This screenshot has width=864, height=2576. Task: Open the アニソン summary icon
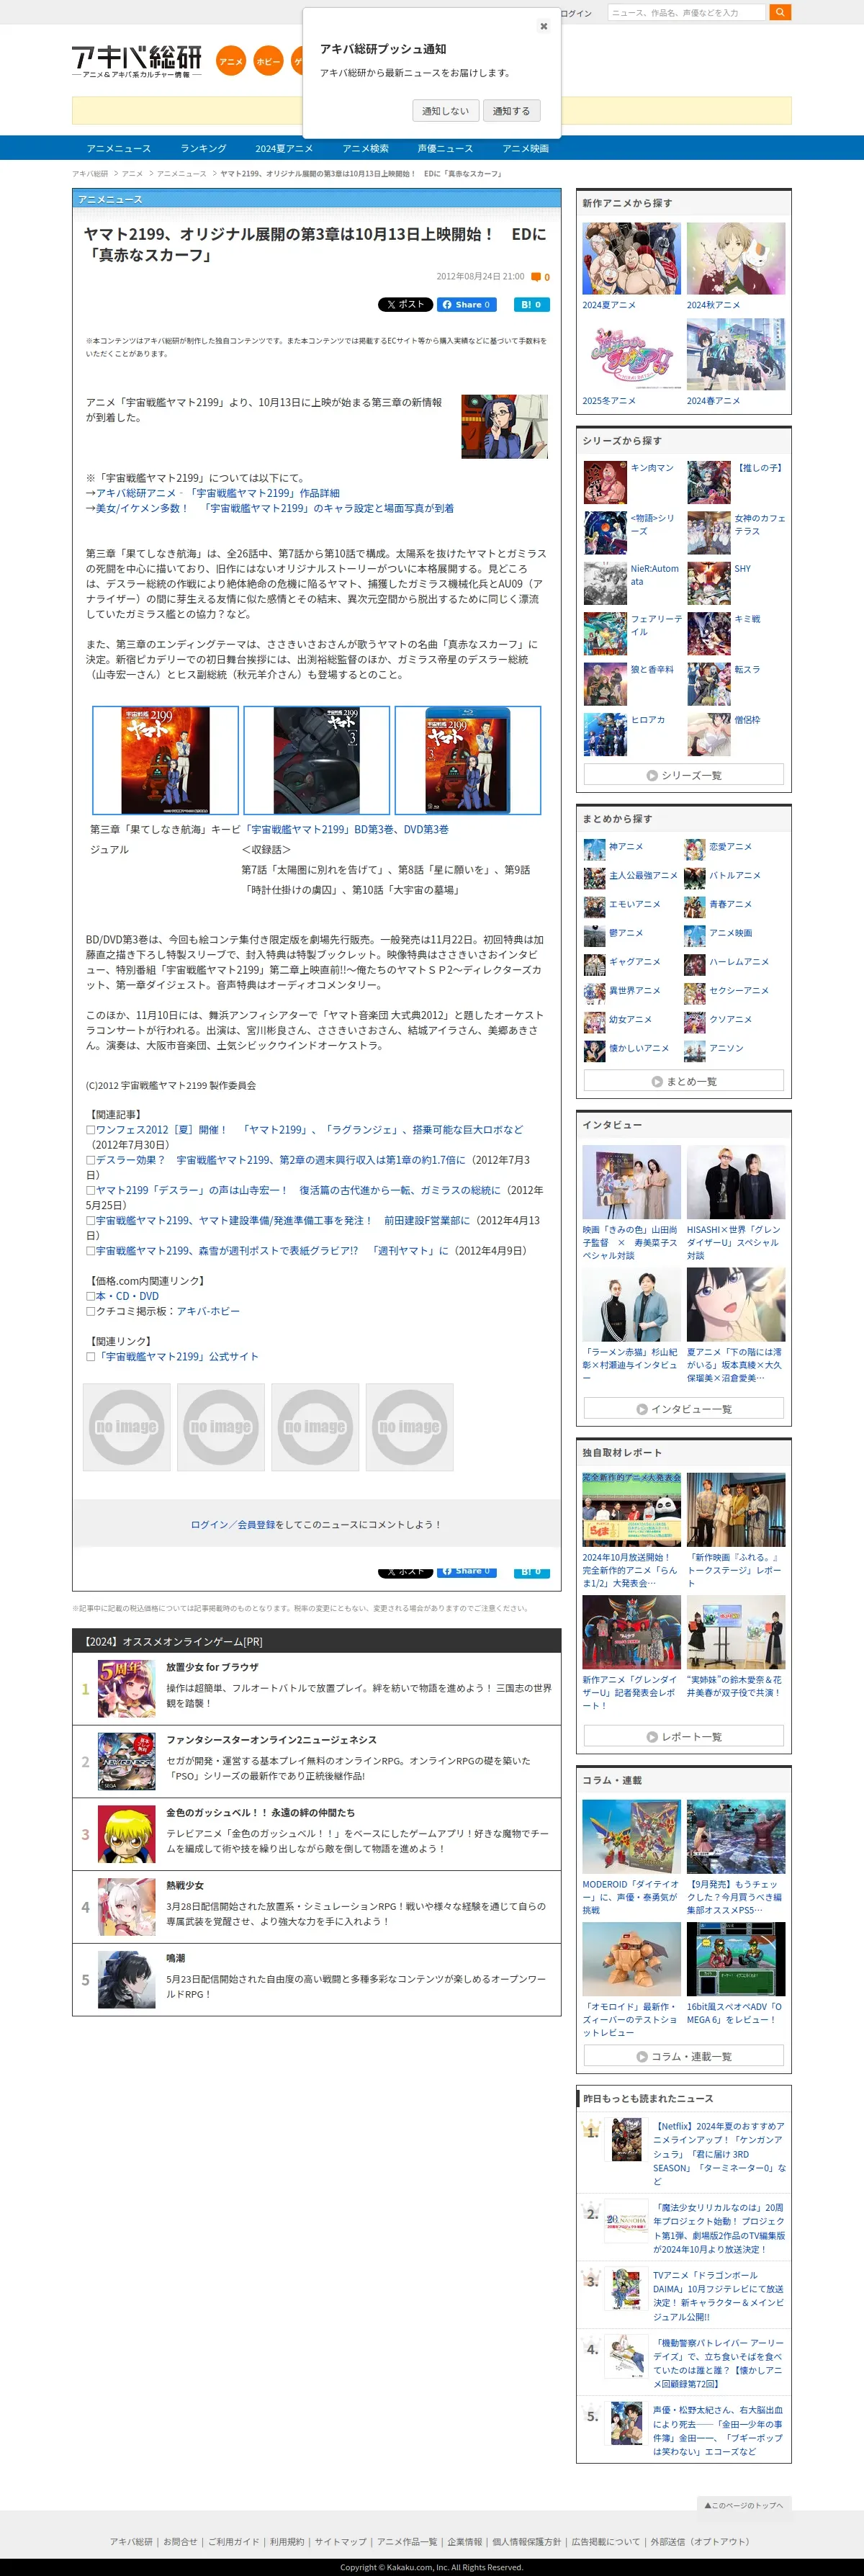[695, 1052]
